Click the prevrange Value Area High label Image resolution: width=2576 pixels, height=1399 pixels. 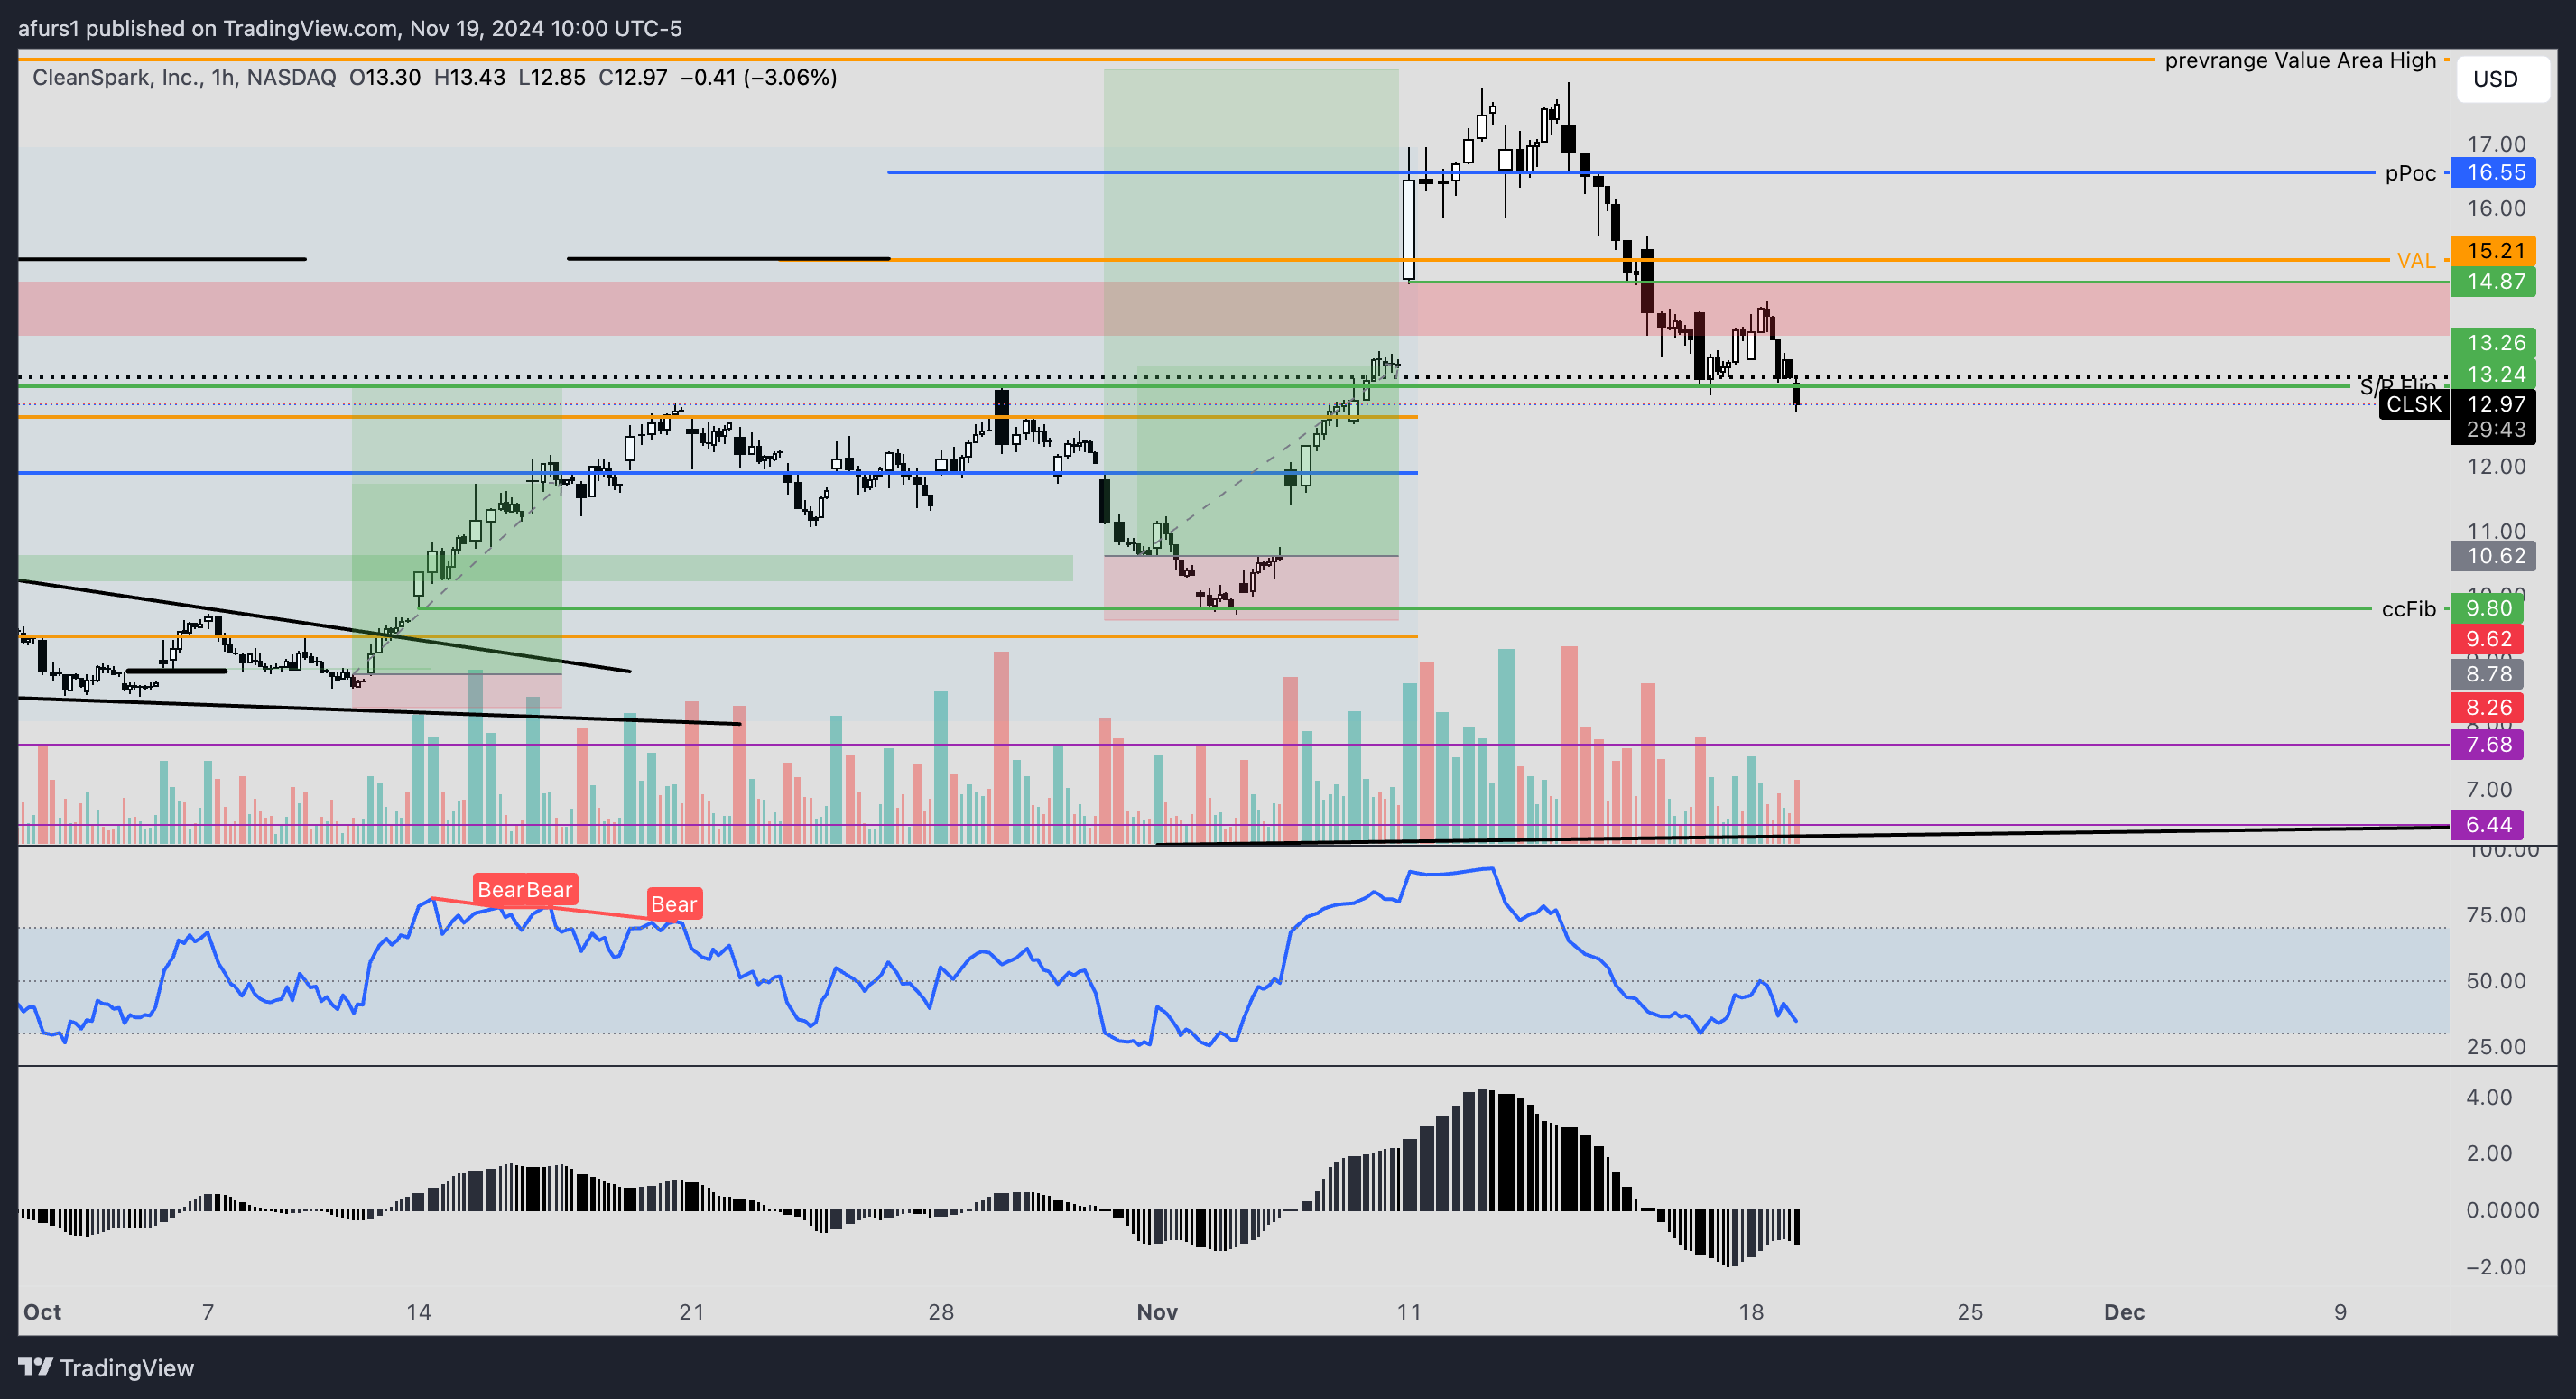point(2300,60)
